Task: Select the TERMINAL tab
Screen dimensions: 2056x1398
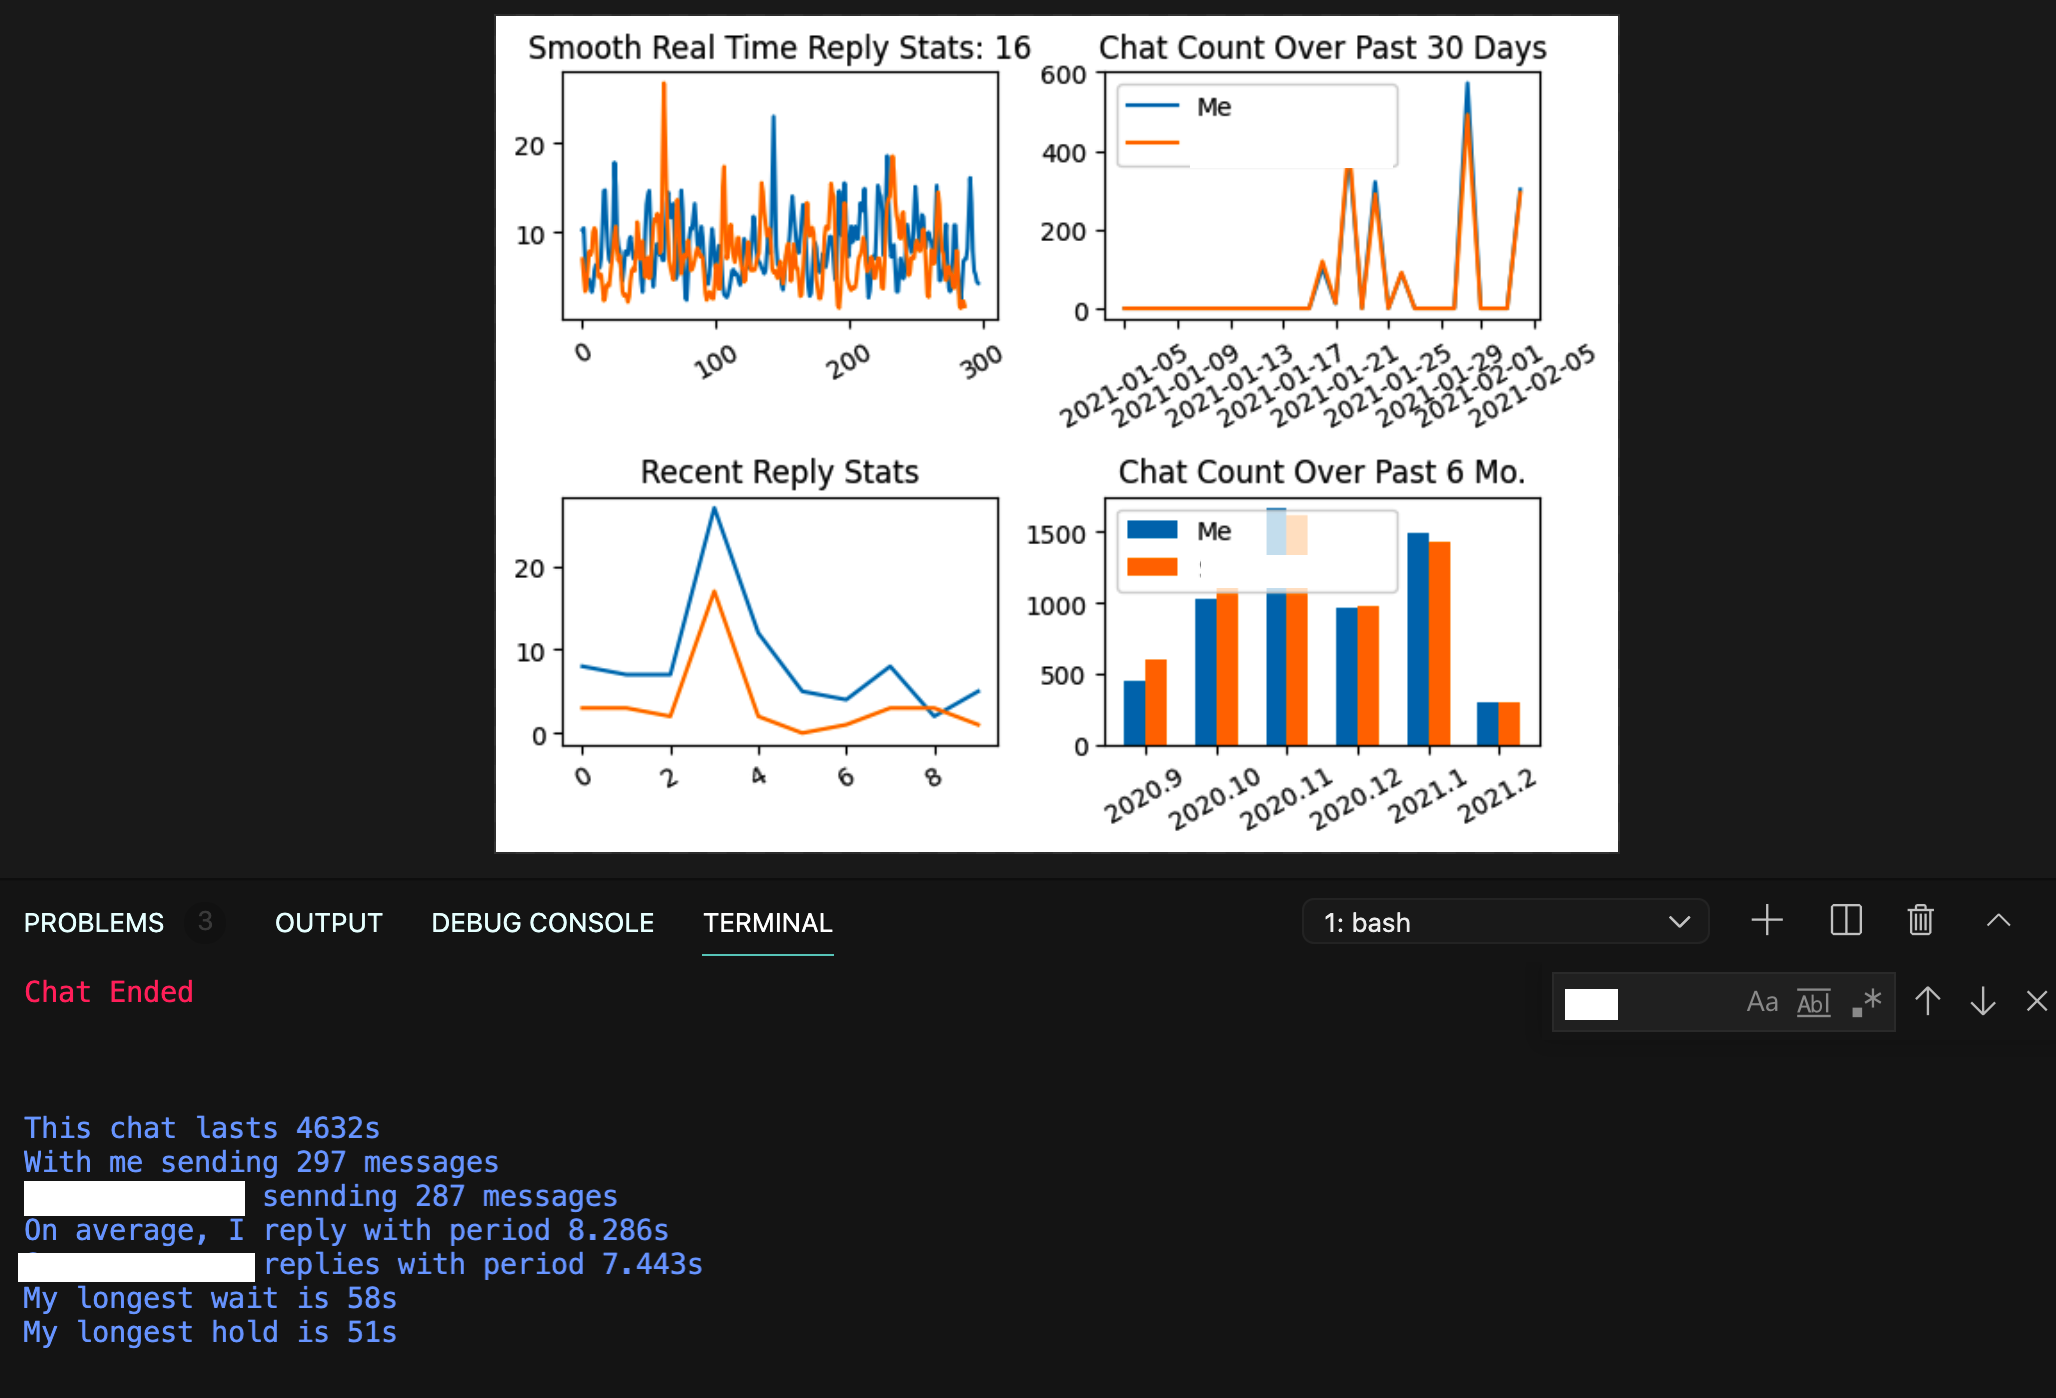Action: [x=767, y=922]
